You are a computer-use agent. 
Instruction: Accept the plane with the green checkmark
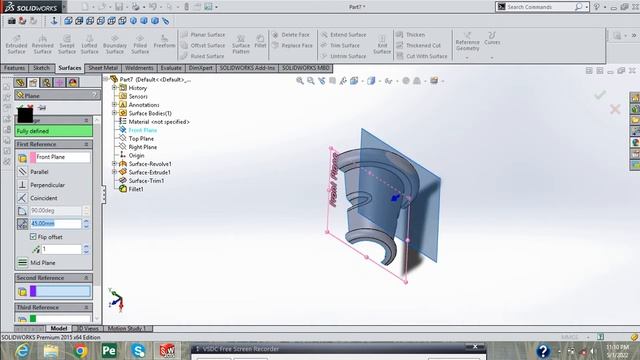[x=20, y=107]
